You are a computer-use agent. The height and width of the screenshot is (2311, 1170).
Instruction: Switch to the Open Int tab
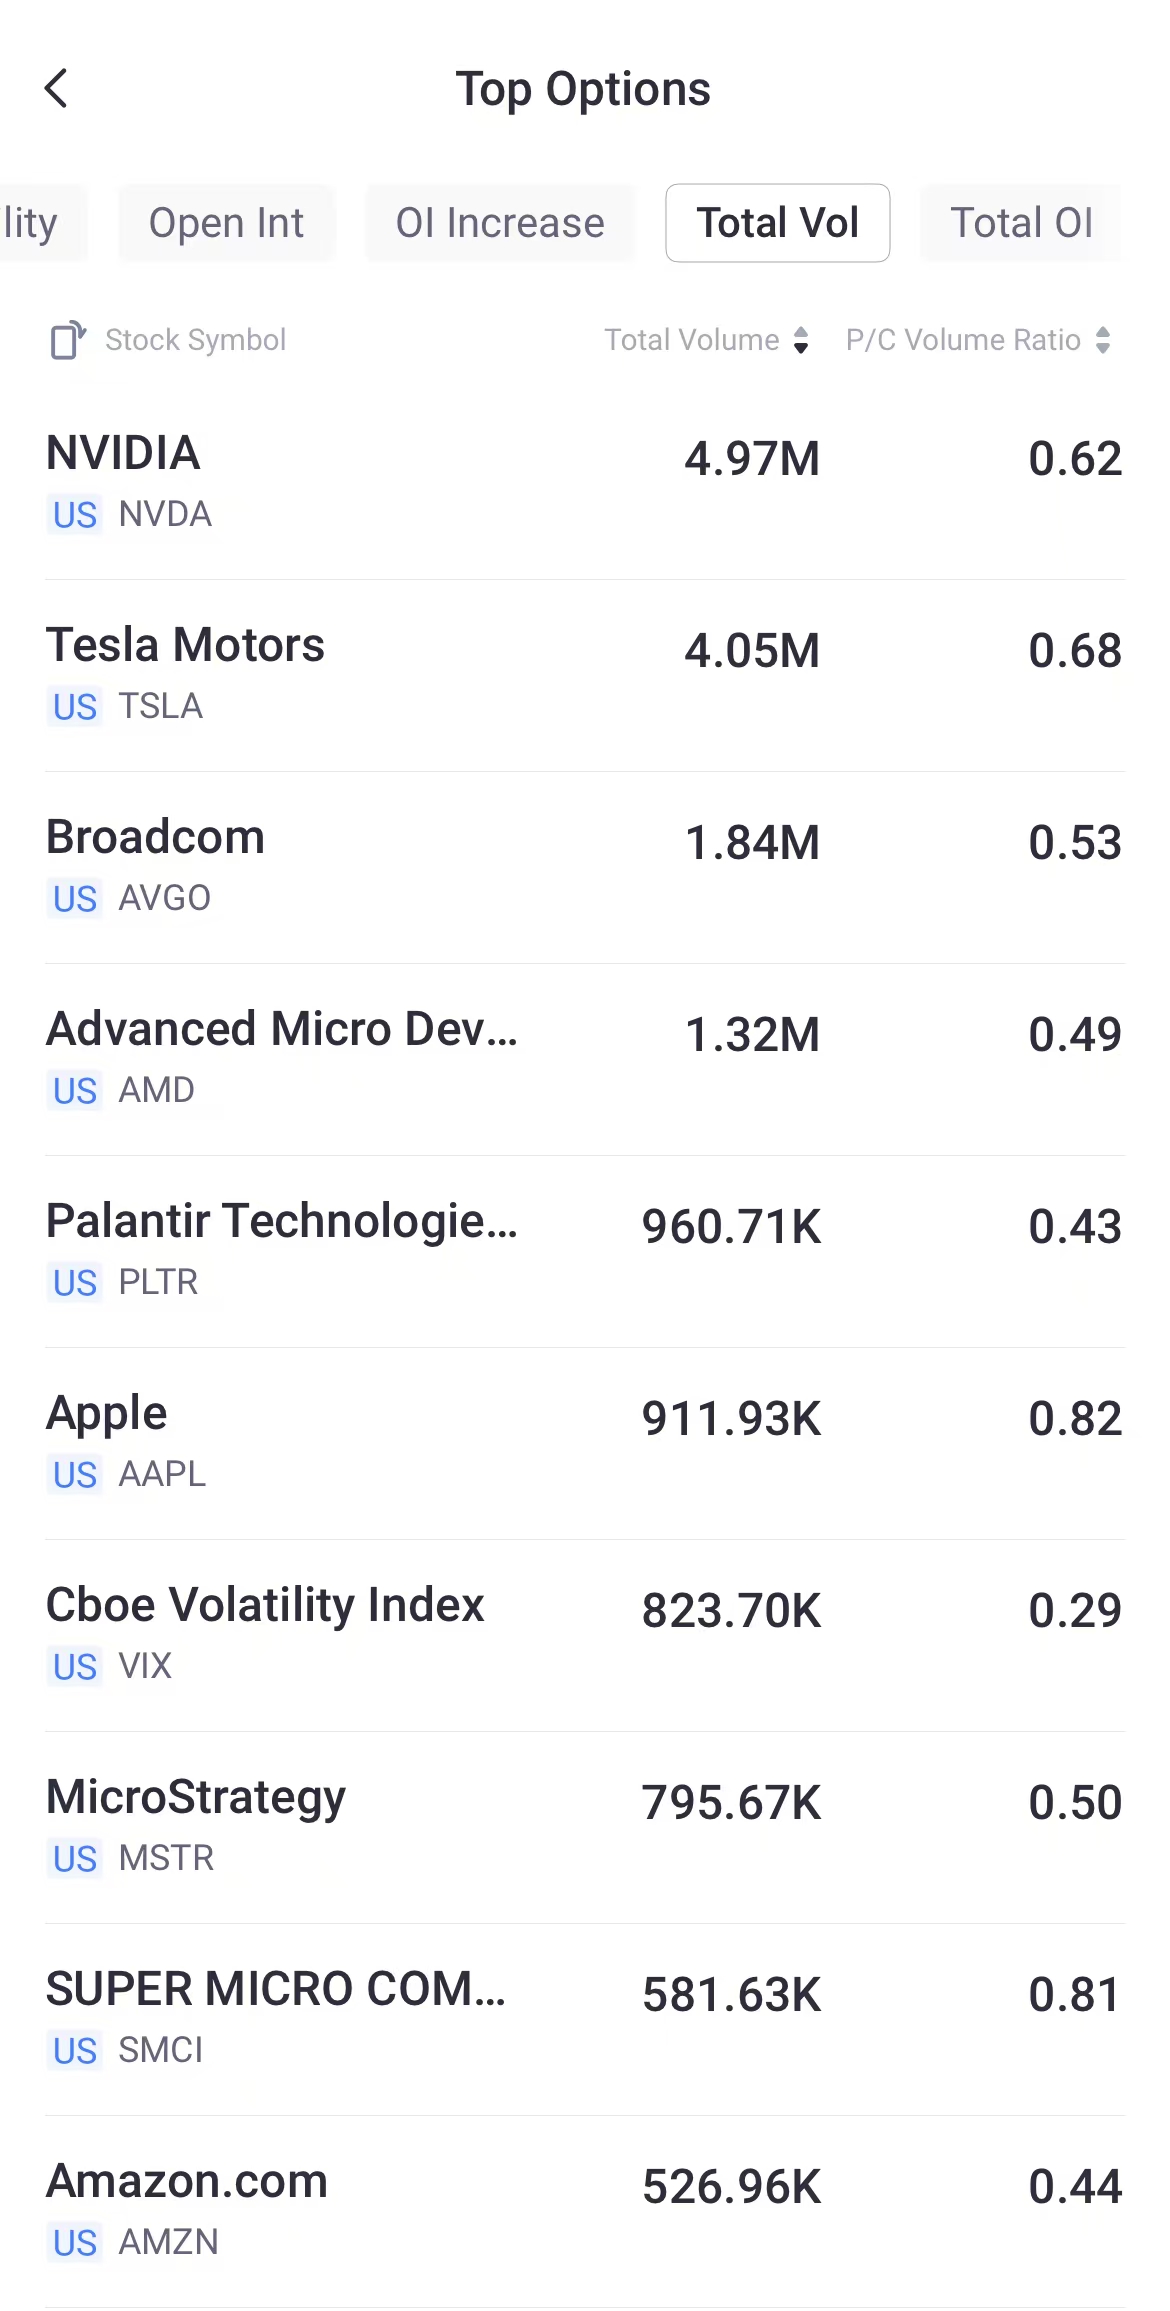click(226, 223)
